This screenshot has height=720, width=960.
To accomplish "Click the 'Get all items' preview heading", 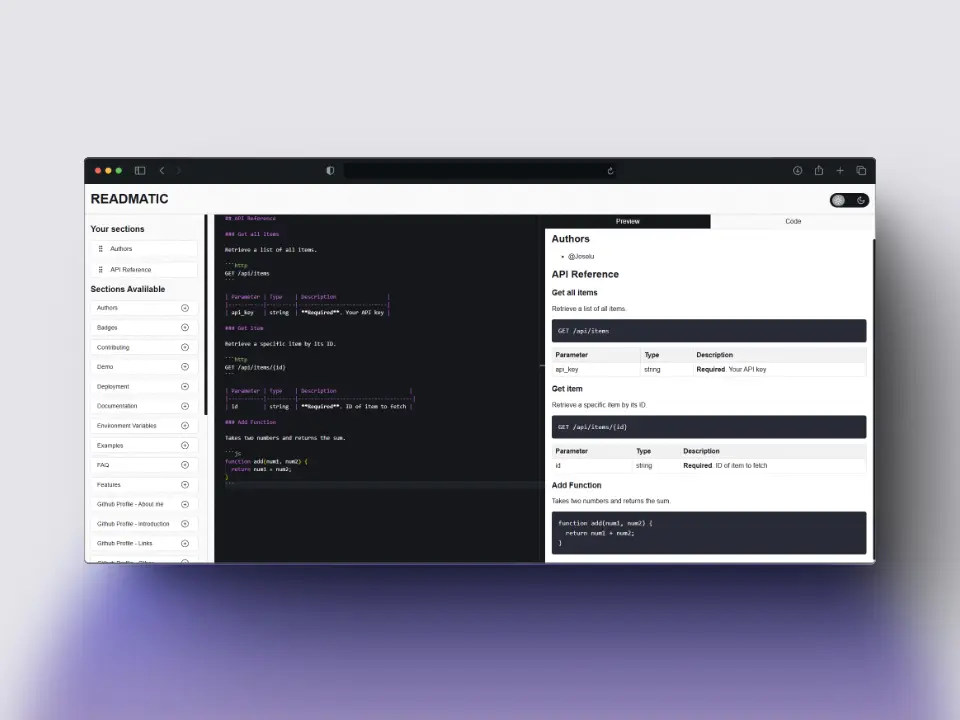I will tap(574, 293).
